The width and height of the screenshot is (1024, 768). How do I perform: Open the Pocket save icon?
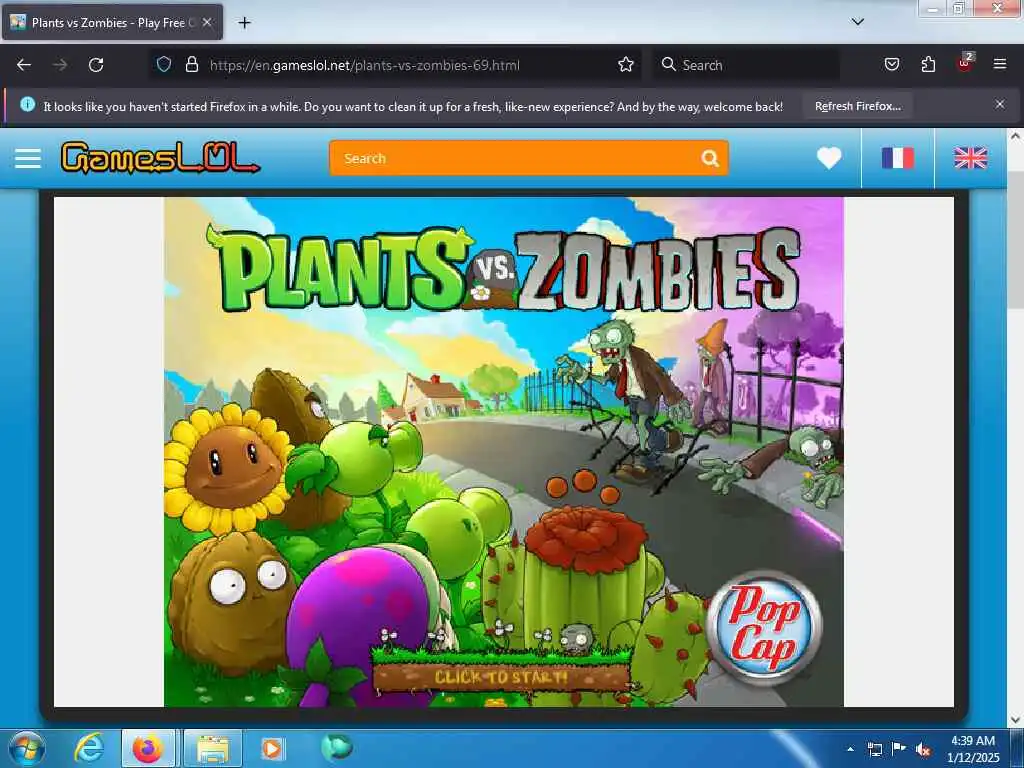(892, 64)
